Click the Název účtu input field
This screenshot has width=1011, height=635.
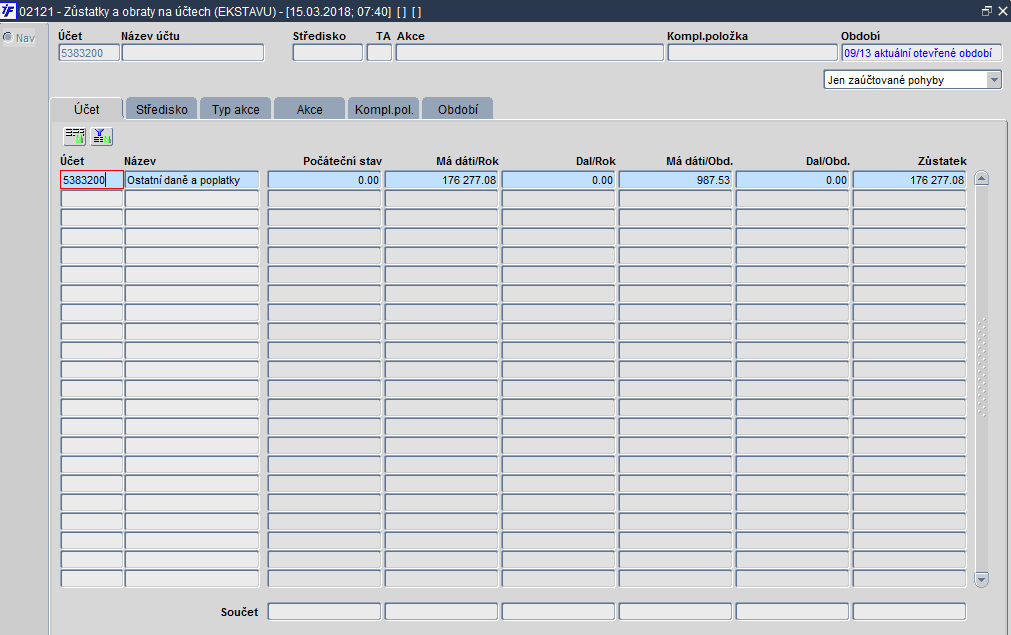point(193,53)
